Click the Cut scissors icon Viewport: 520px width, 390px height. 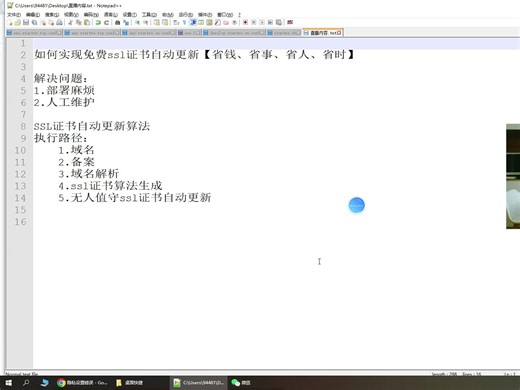click(70, 23)
